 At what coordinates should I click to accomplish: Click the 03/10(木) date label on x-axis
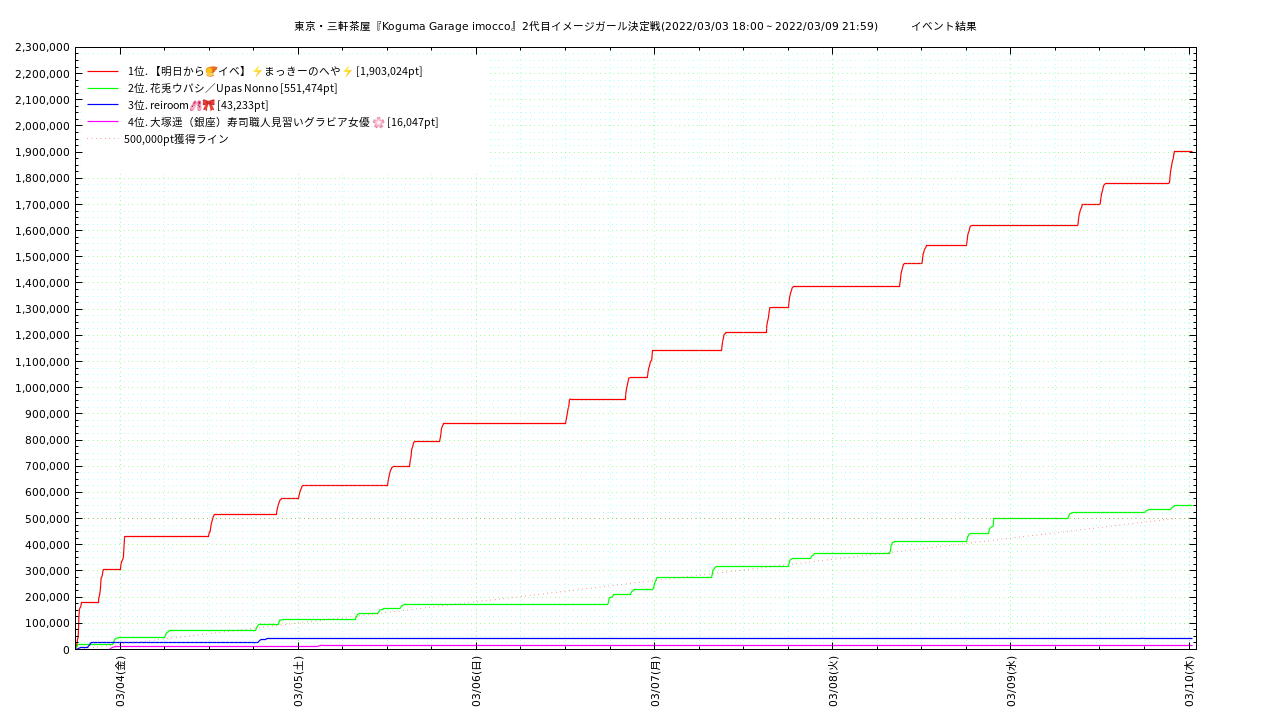tap(1189, 682)
